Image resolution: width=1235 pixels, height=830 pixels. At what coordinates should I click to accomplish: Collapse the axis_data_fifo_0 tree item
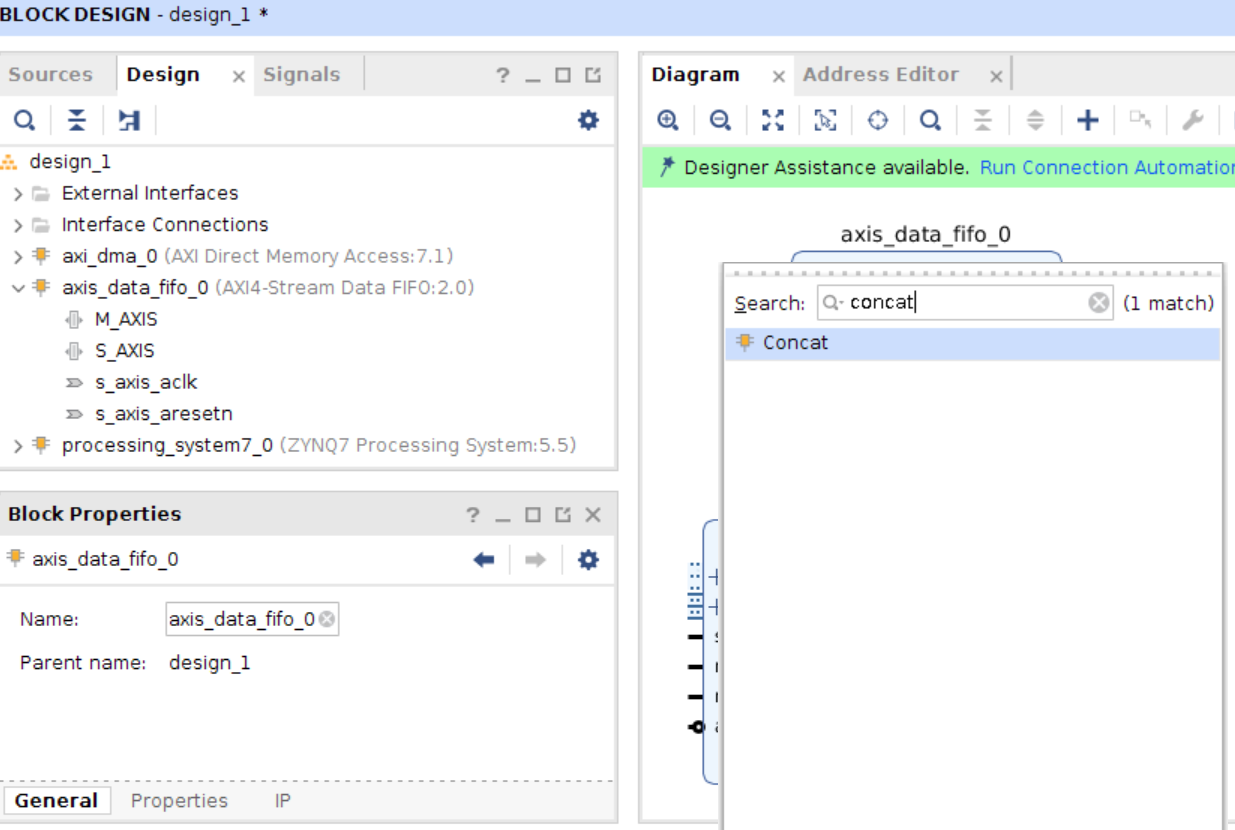click(x=16, y=288)
